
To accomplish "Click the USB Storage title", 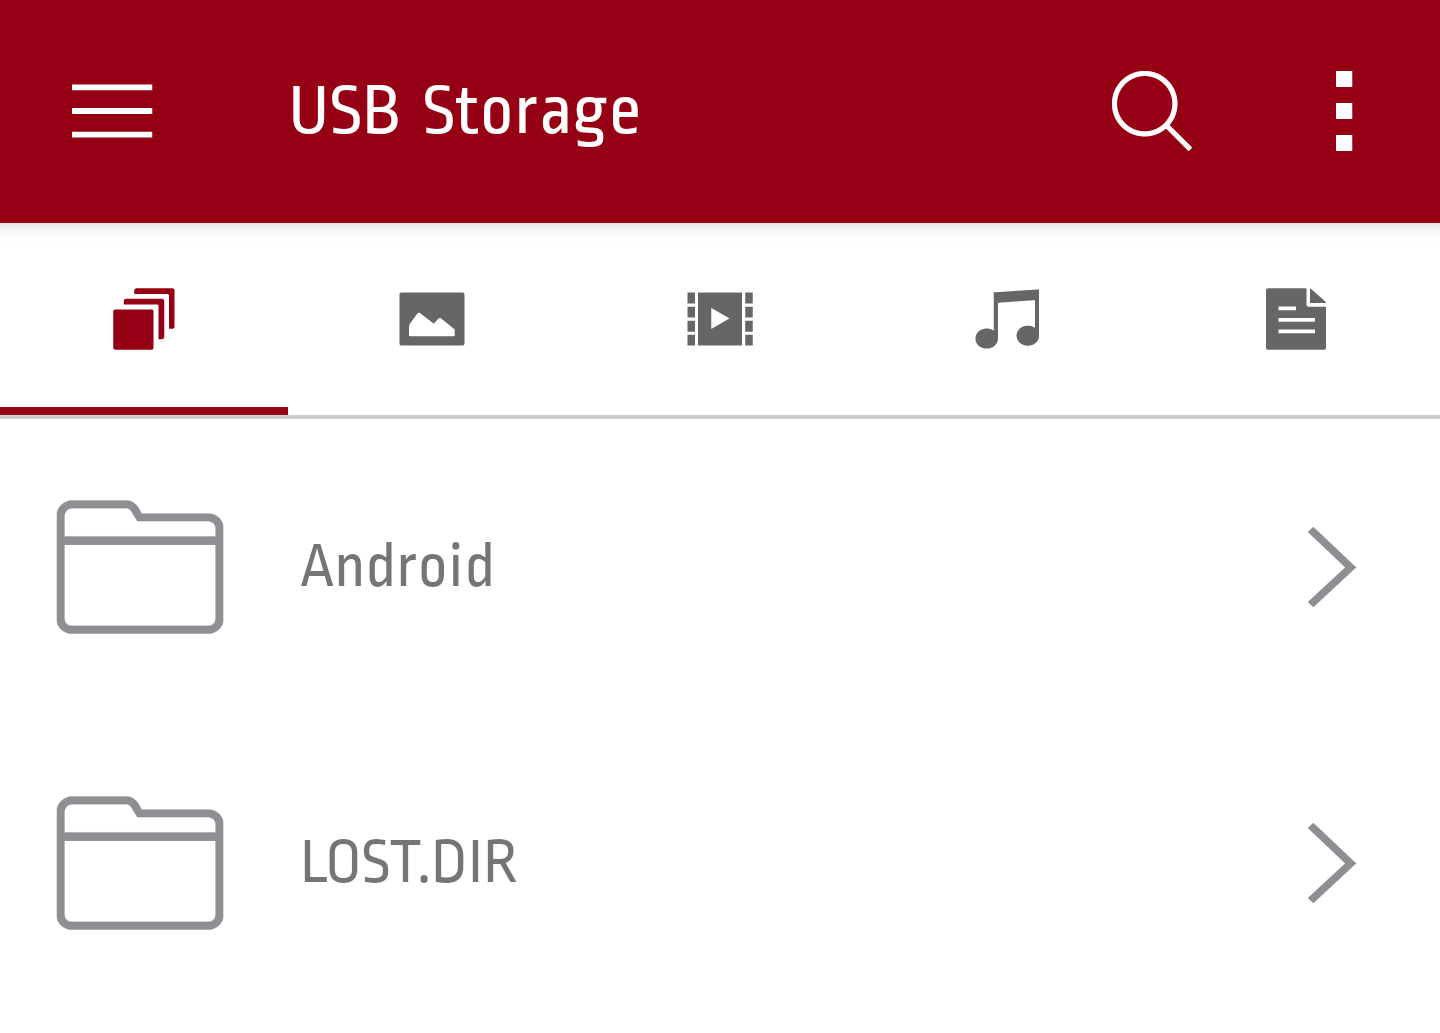I will (x=465, y=112).
